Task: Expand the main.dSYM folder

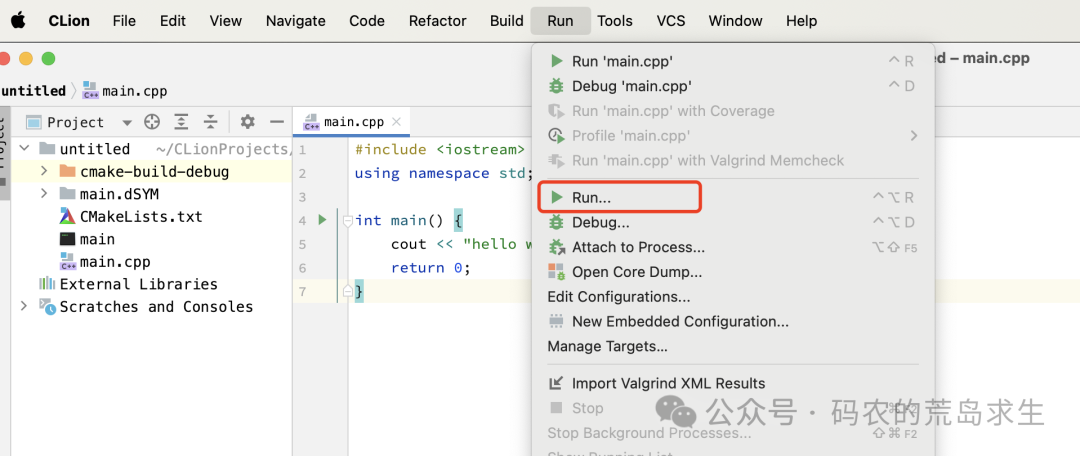Action: click(x=44, y=194)
